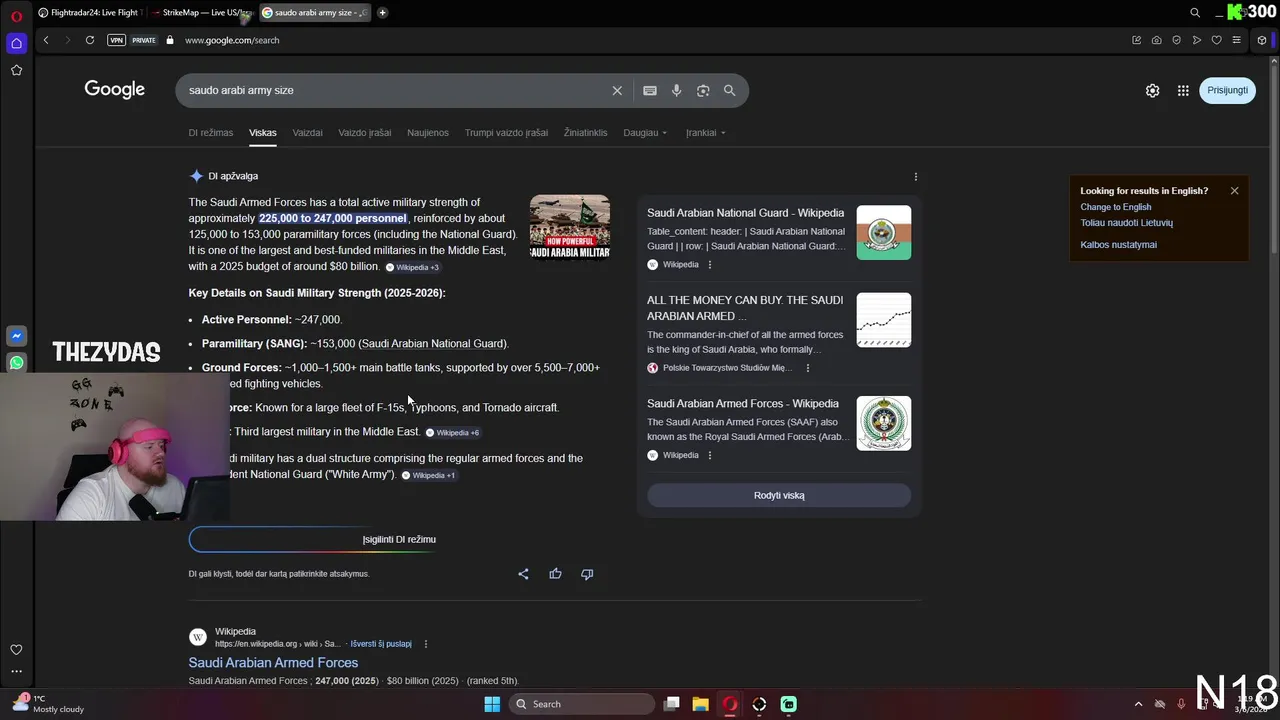
Task: Click the Rodyti viską button
Action: 779,495
